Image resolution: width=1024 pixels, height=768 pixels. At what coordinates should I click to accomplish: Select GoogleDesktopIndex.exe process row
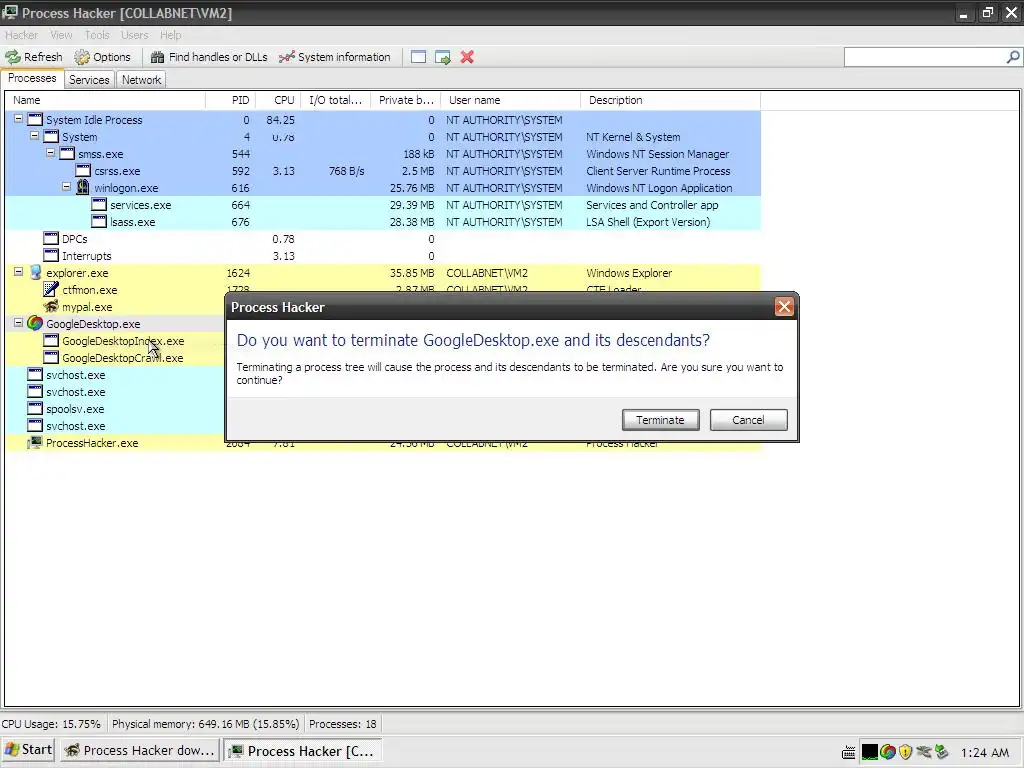(123, 341)
